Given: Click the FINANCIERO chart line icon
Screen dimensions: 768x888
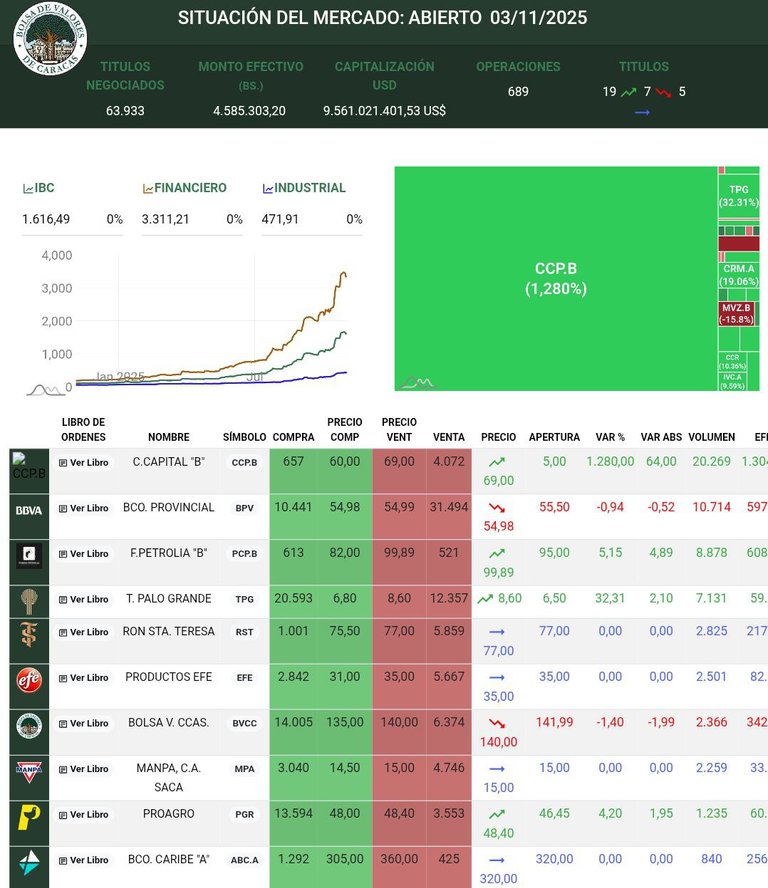Looking at the screenshot, I should coord(148,189).
